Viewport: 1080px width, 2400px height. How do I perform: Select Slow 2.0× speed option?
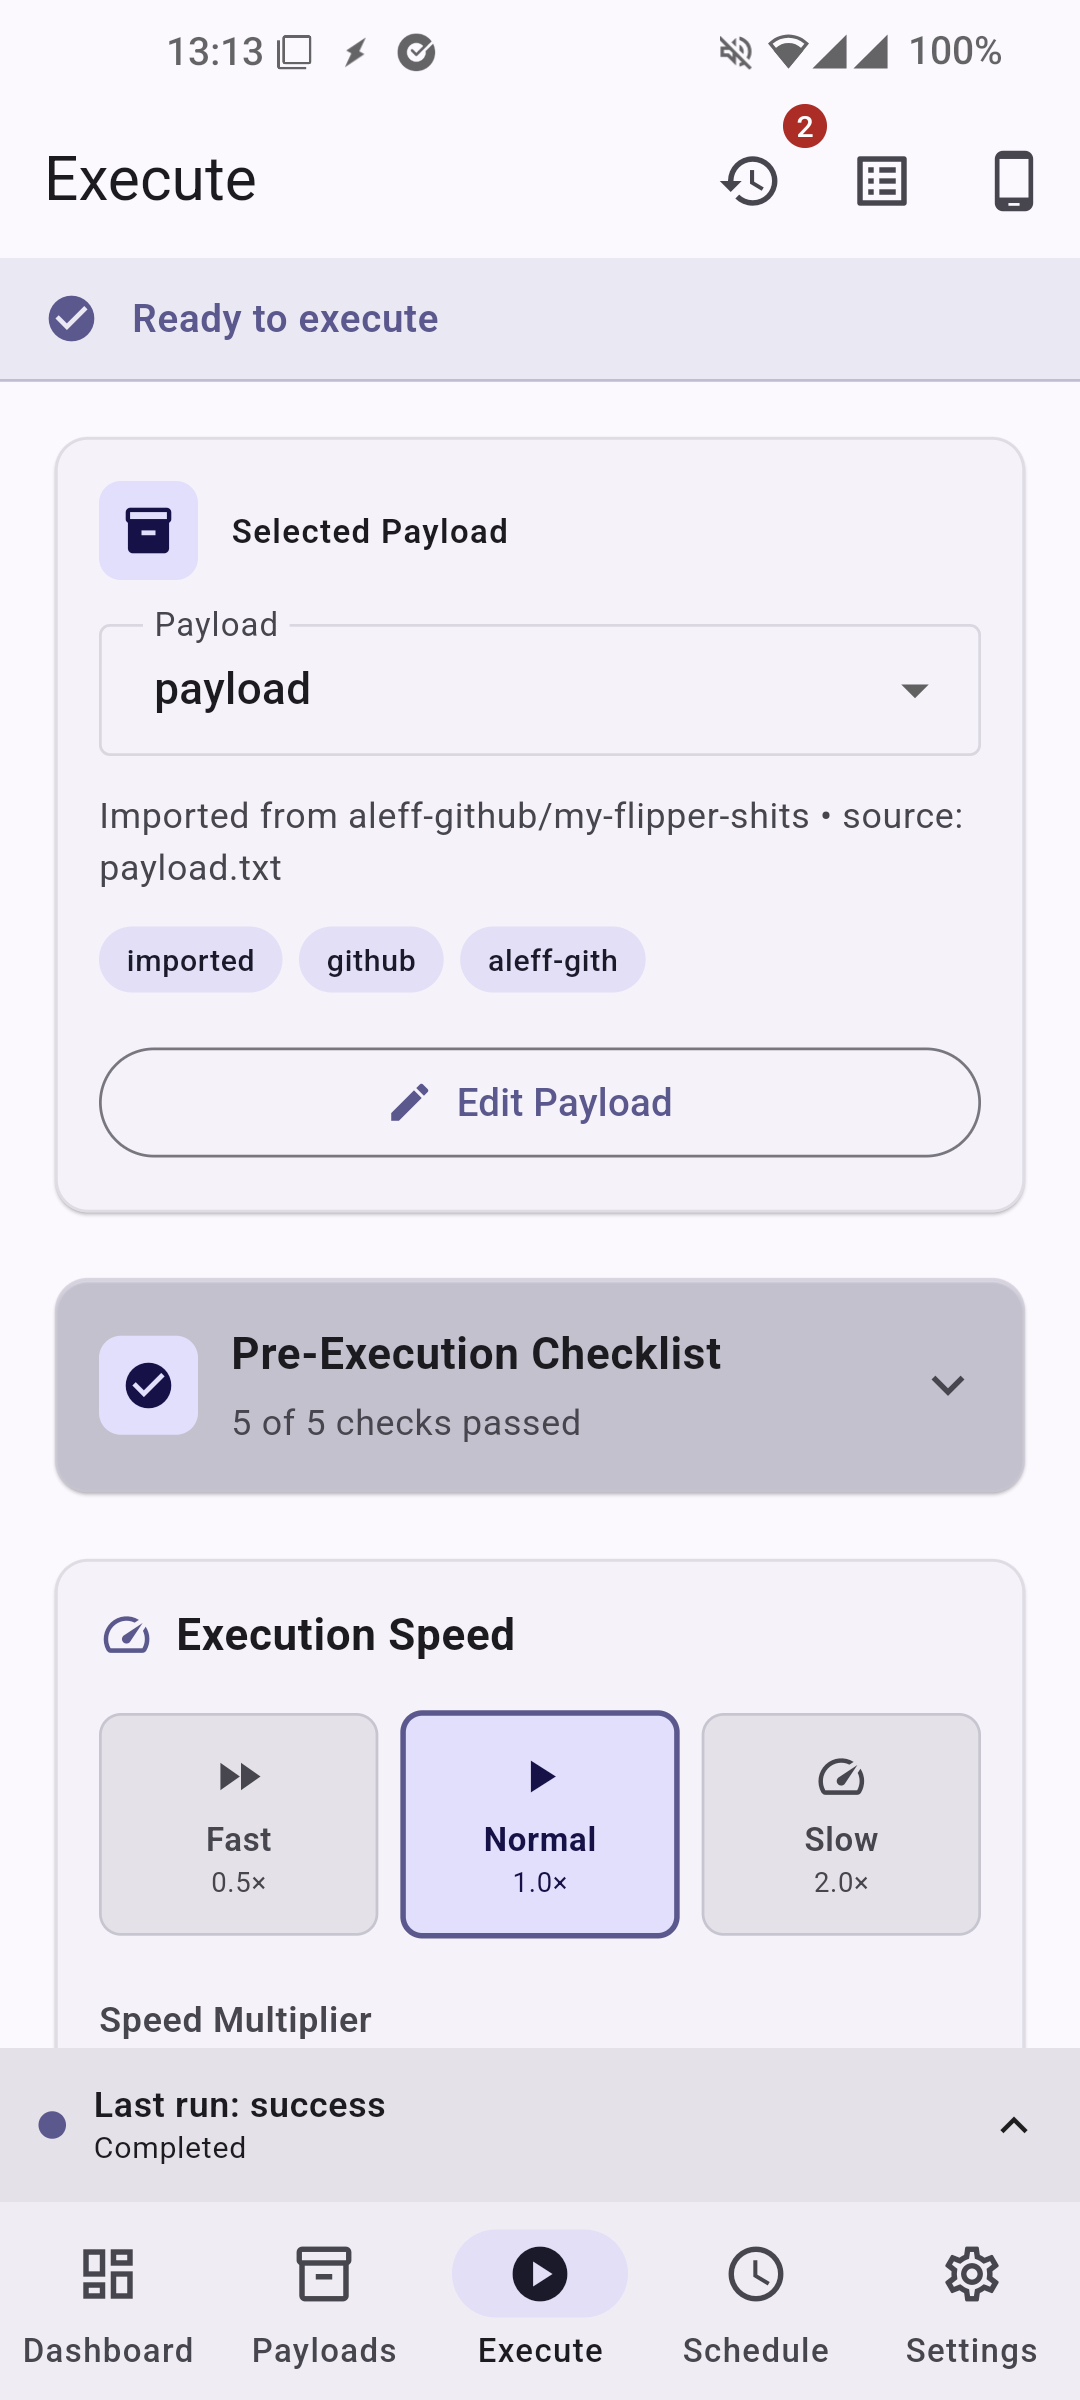[841, 1824]
